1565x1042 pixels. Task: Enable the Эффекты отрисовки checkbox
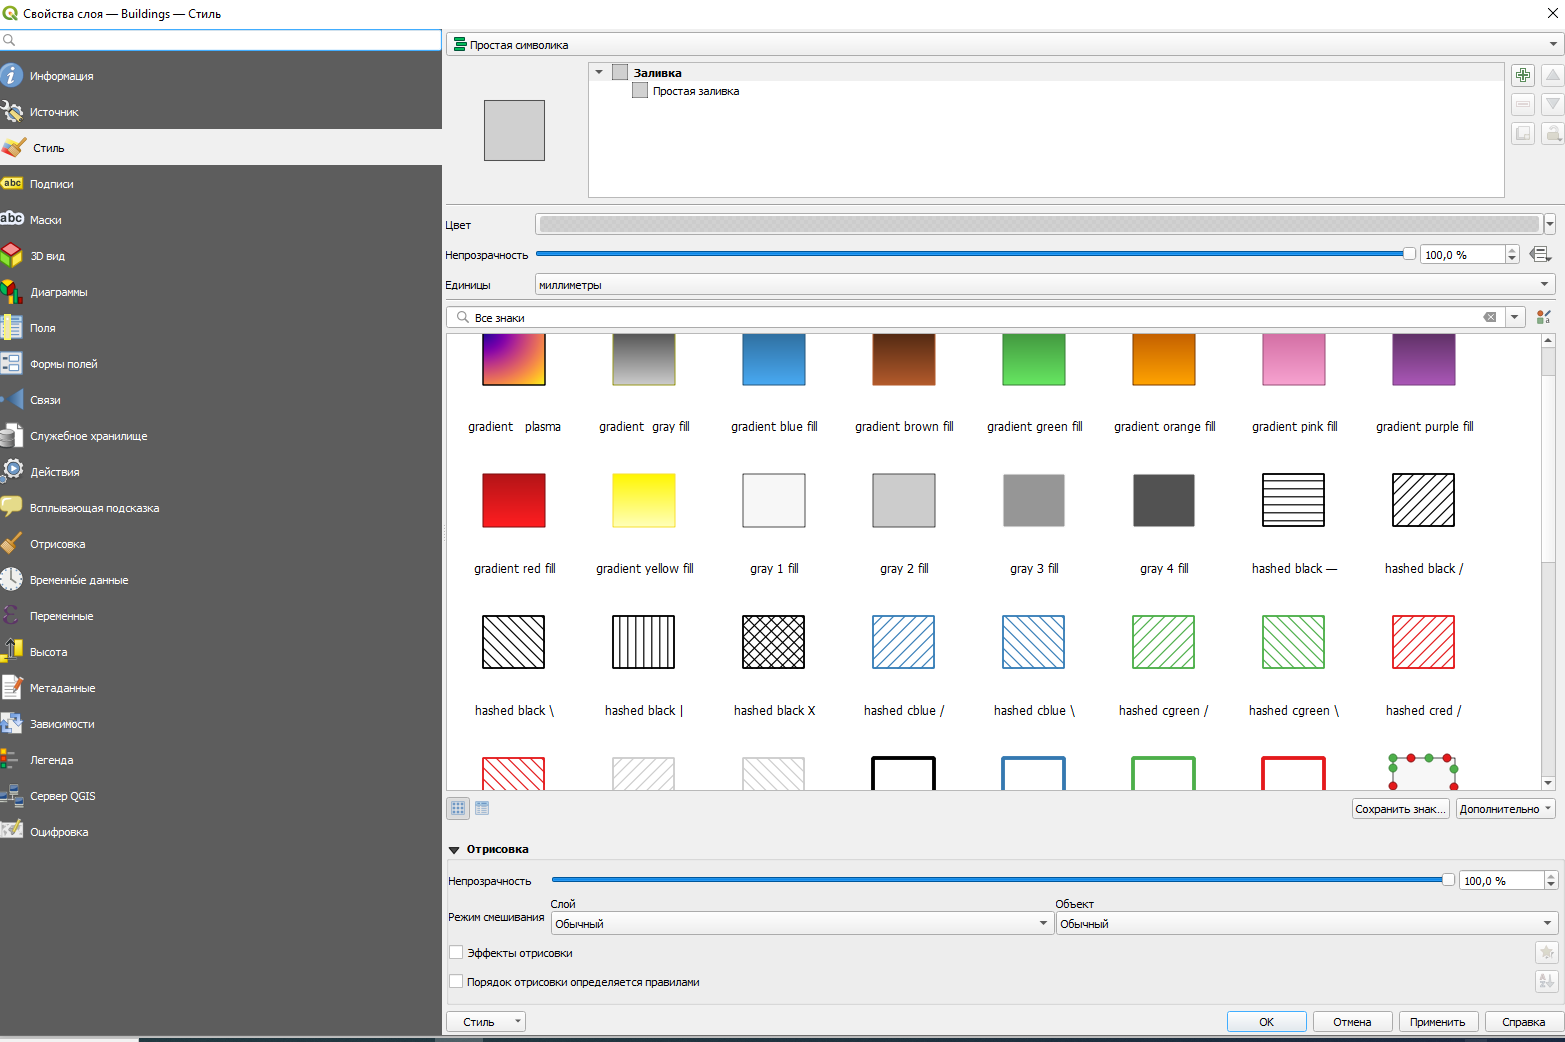pyautogui.click(x=456, y=953)
